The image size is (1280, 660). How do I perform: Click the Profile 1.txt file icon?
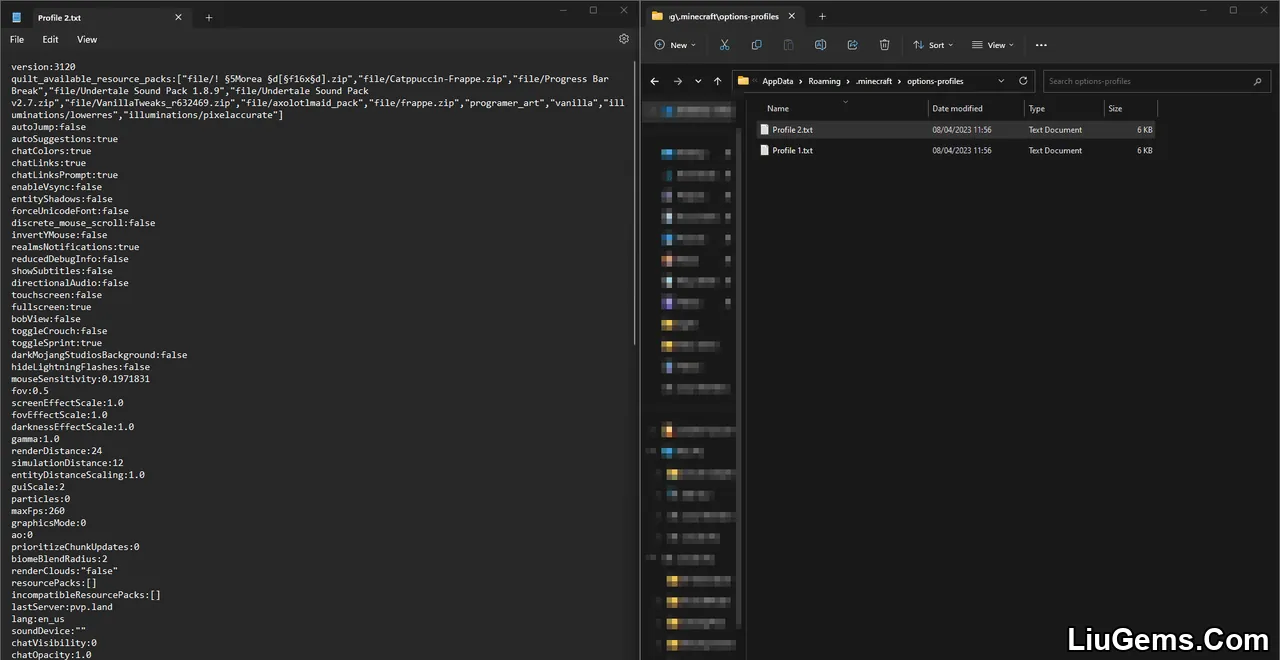764,150
